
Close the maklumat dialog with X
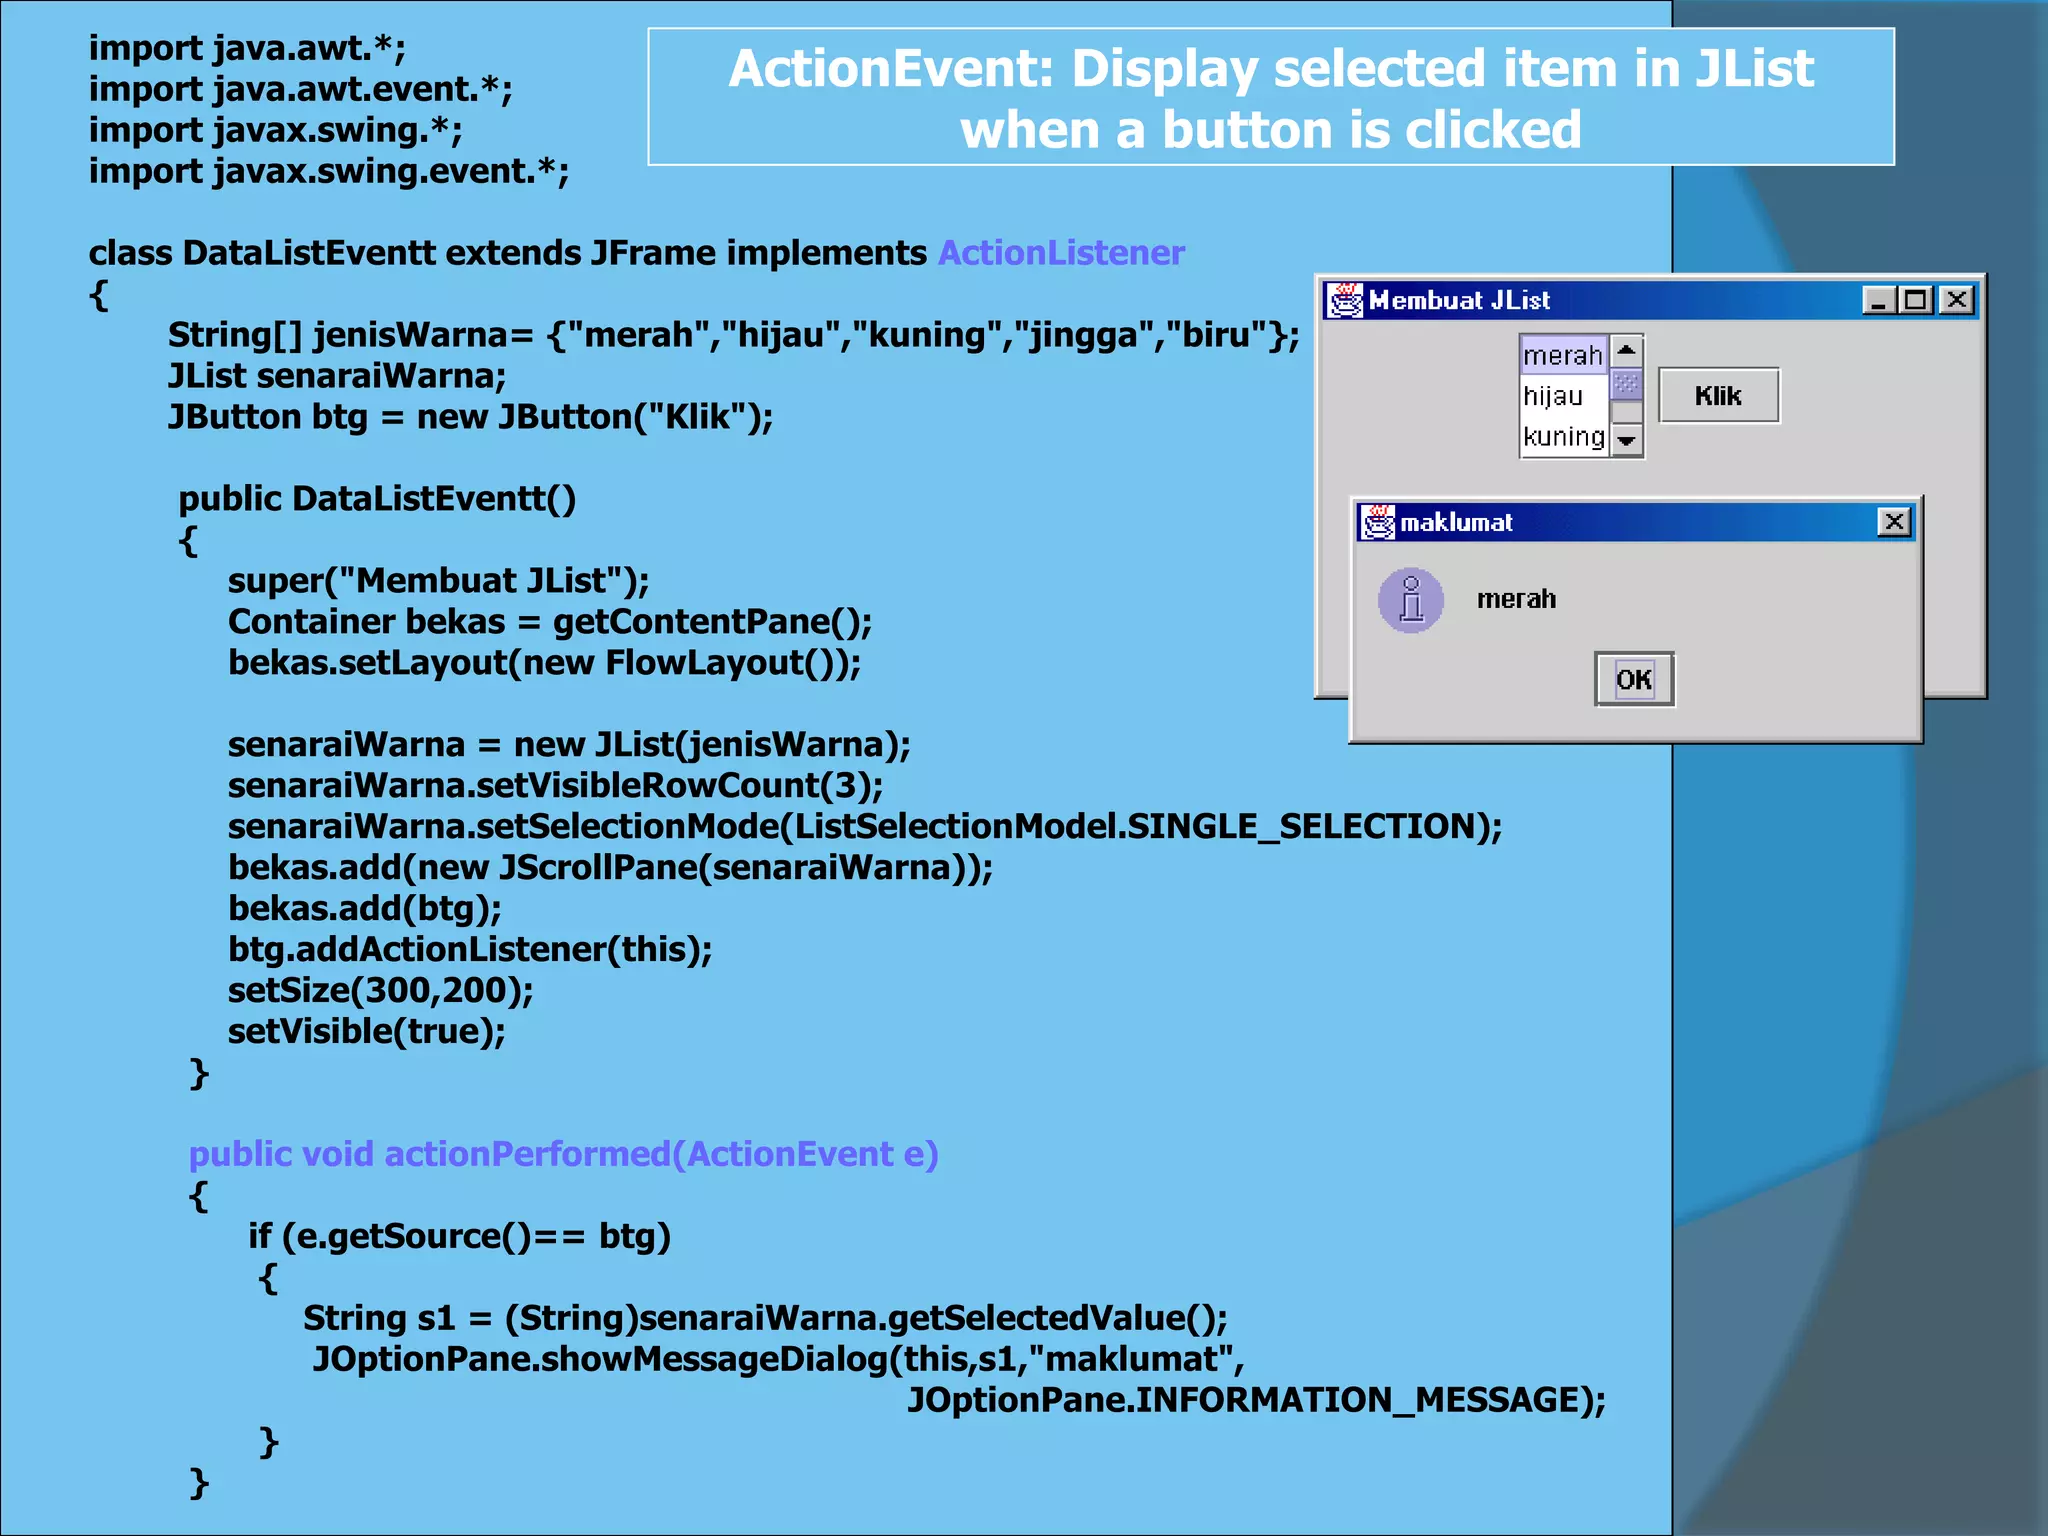pos(1894,522)
